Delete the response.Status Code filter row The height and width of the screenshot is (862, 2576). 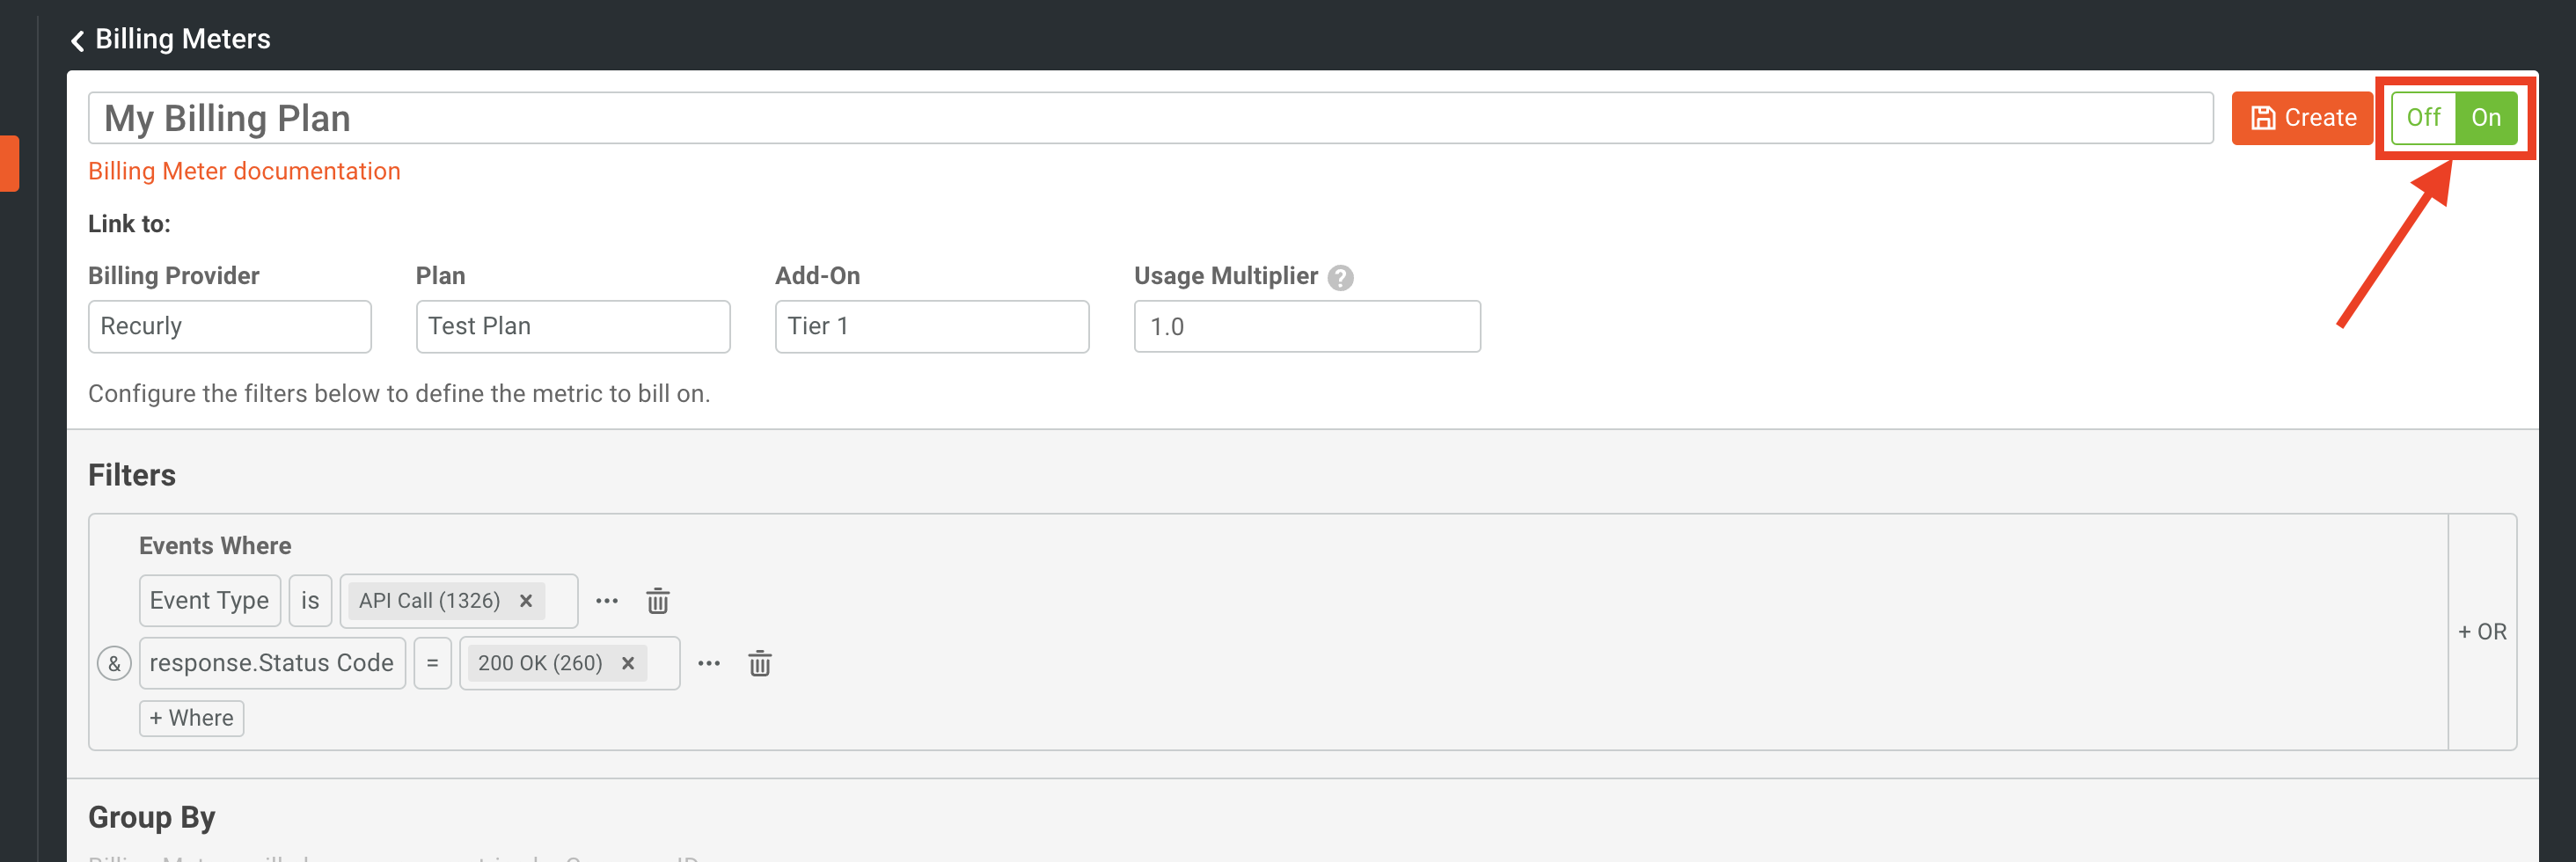tap(759, 663)
